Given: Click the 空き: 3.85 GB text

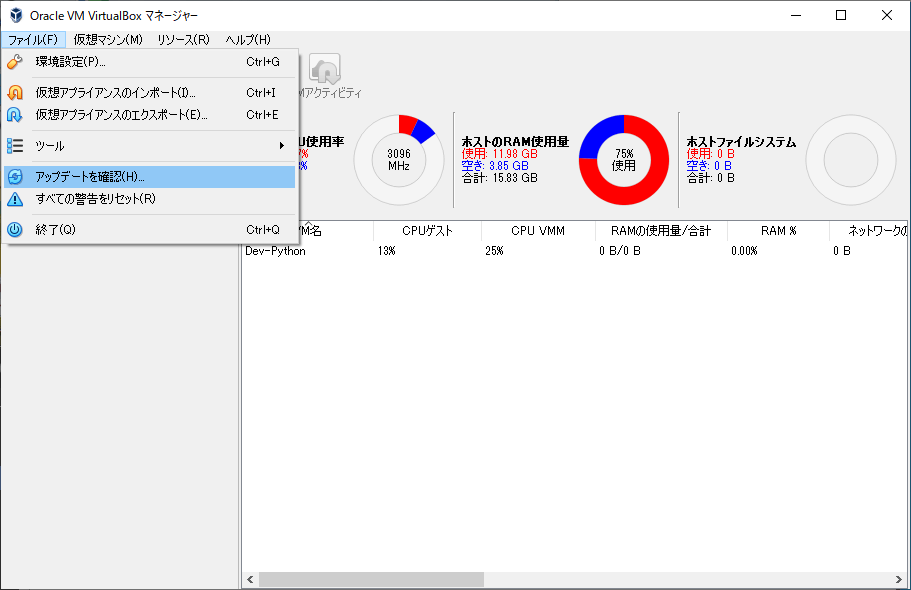Looking at the screenshot, I should pos(495,166).
